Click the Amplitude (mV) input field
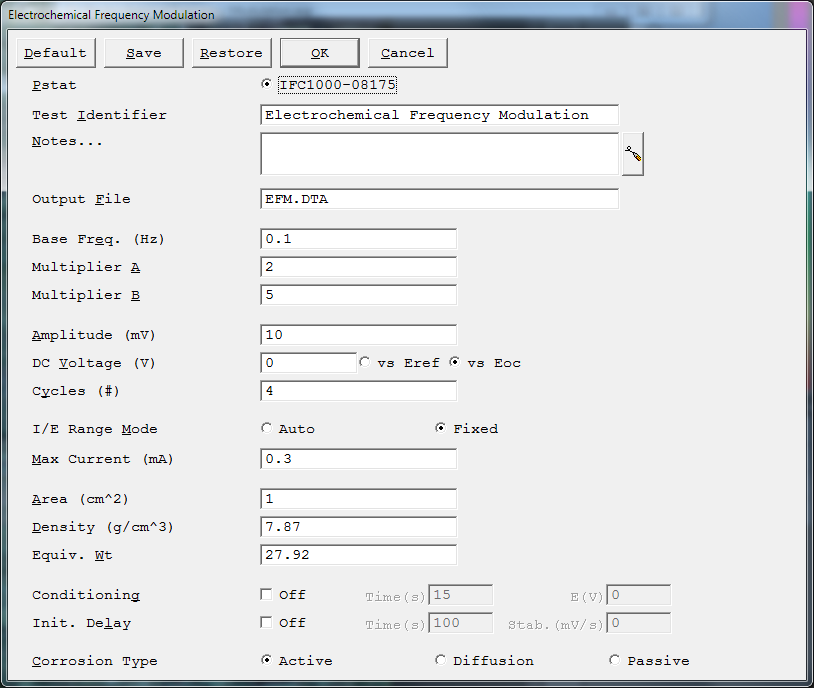The height and width of the screenshot is (688, 814). pyautogui.click(x=358, y=335)
